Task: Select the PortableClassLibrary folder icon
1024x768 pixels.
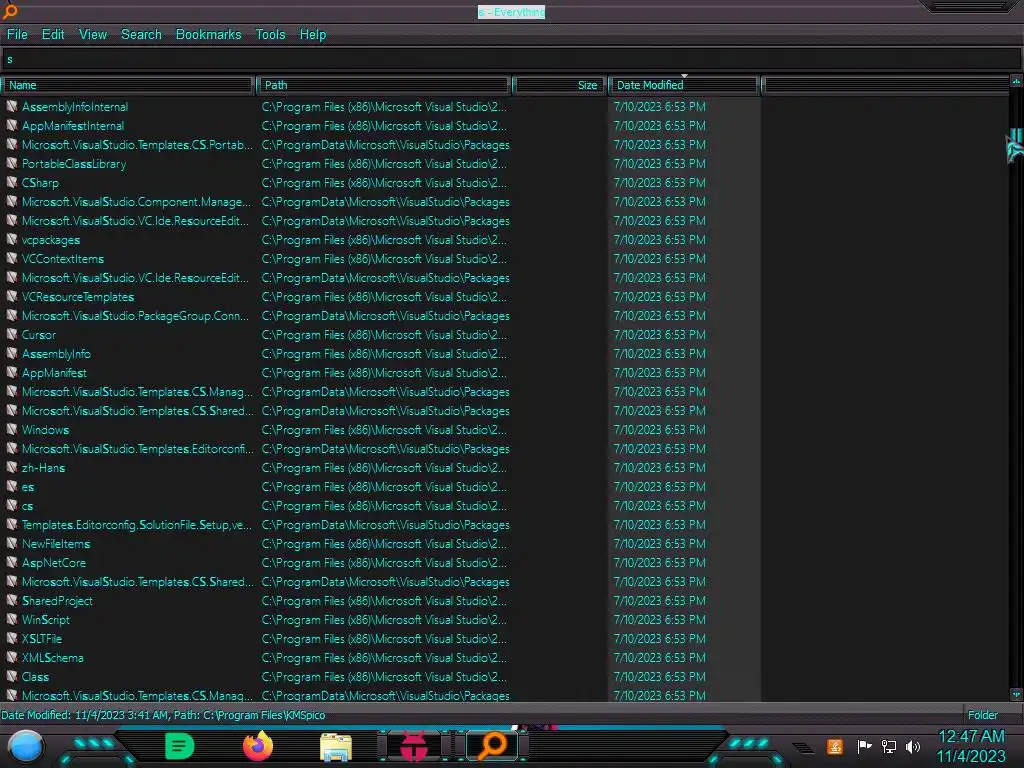Action: pos(12,163)
